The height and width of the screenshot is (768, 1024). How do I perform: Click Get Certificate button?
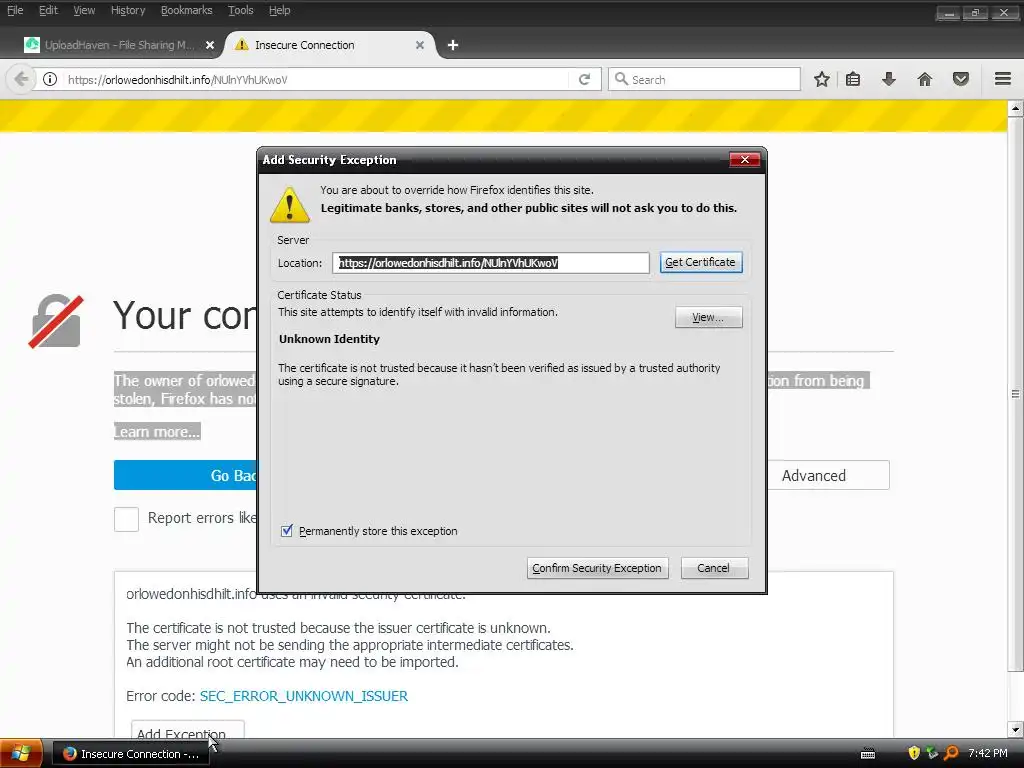tap(701, 262)
